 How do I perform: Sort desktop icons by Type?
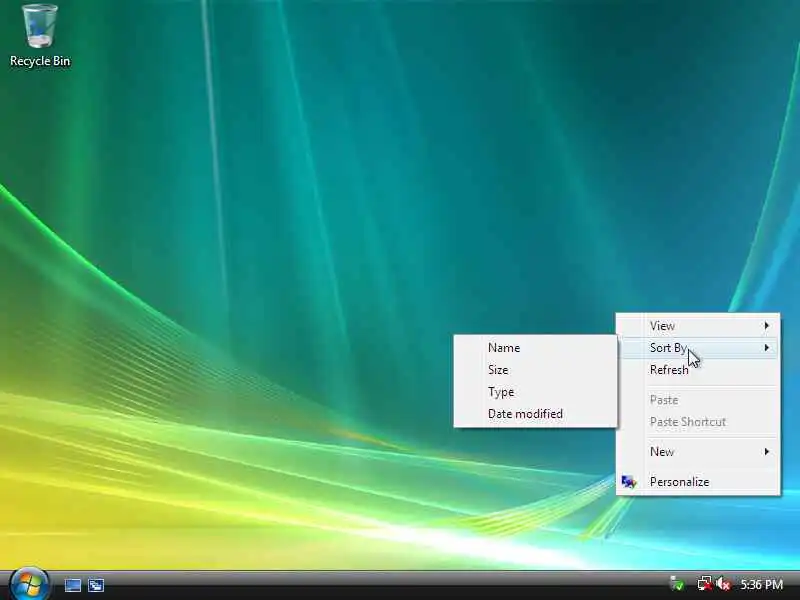click(535, 392)
